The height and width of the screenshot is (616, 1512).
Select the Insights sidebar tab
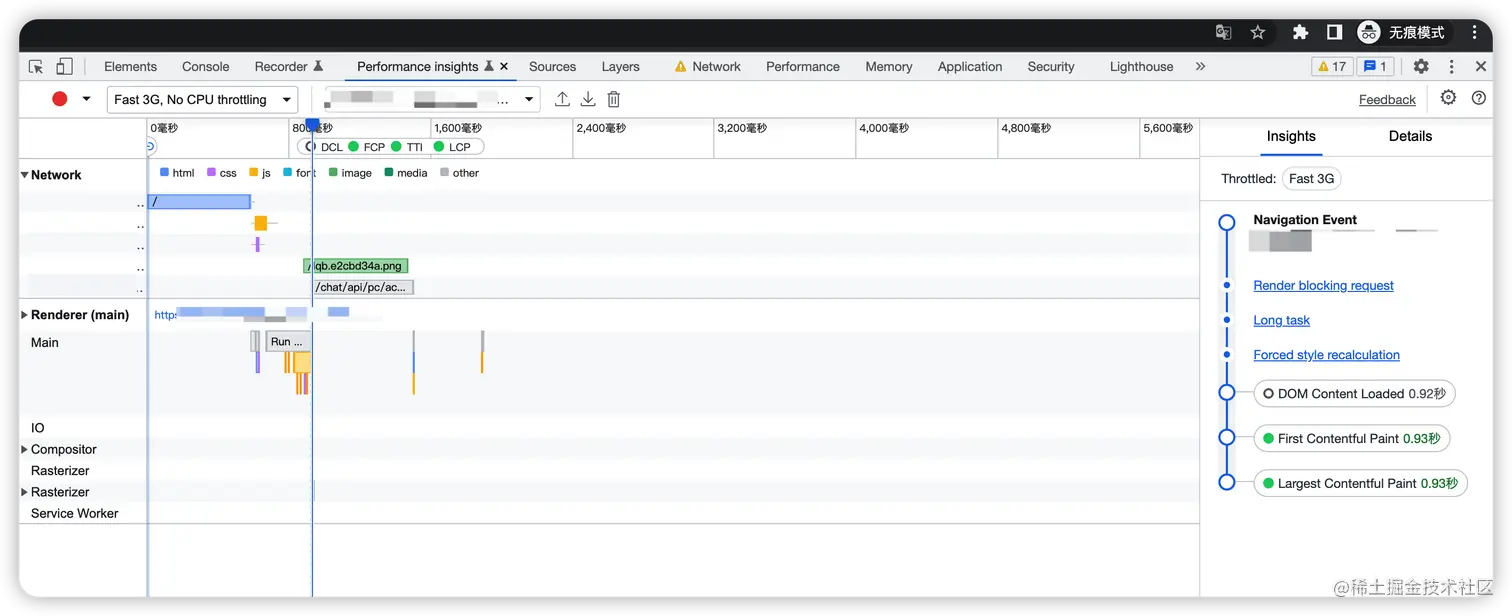pyautogui.click(x=1291, y=136)
